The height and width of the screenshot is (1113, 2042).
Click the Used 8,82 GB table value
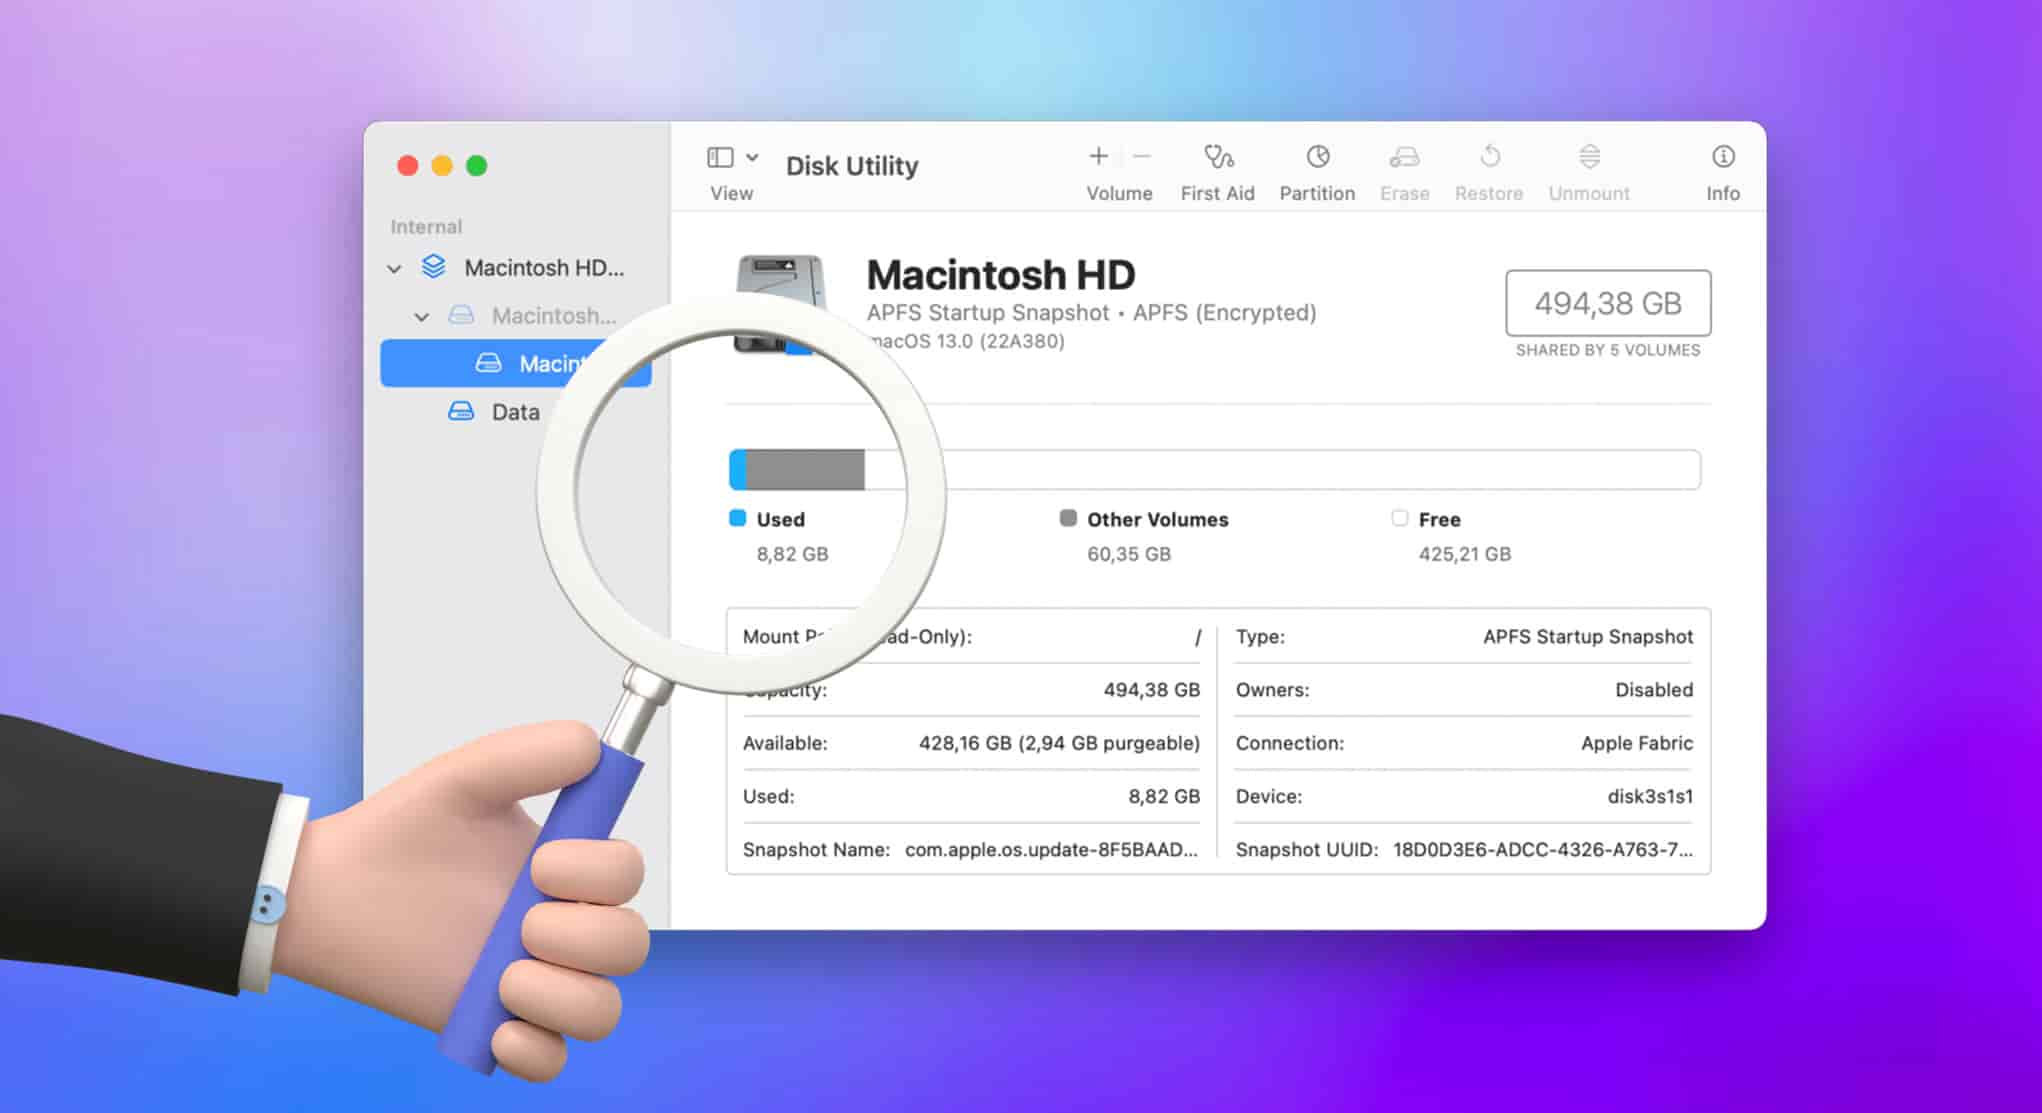(1164, 797)
